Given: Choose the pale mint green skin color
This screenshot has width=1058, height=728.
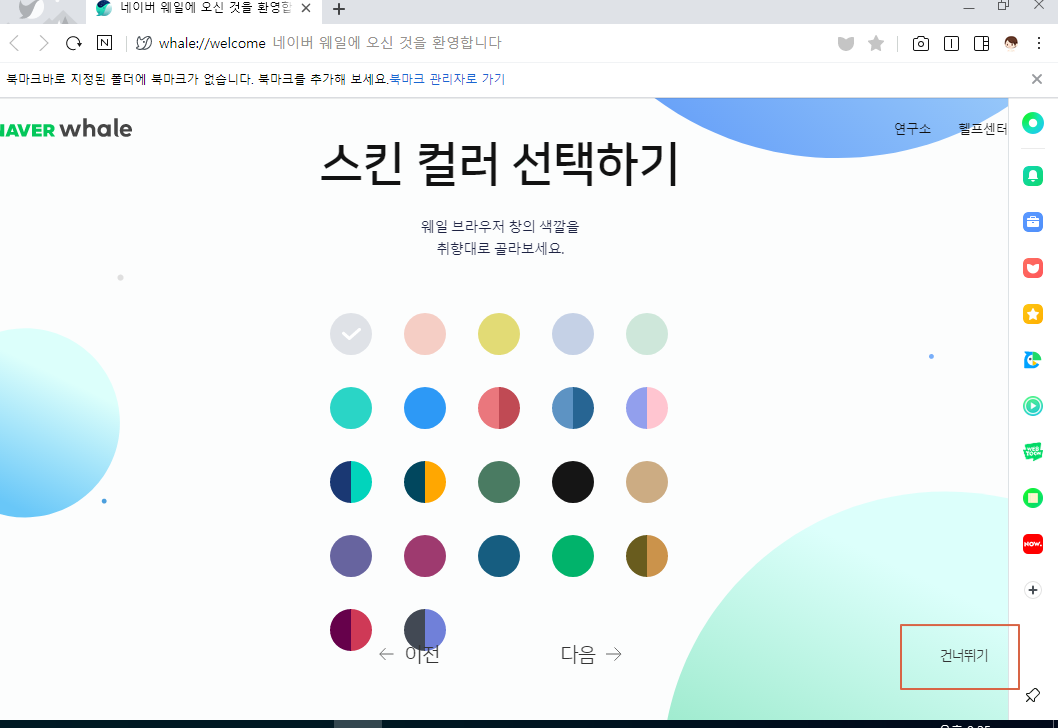Looking at the screenshot, I should (647, 334).
